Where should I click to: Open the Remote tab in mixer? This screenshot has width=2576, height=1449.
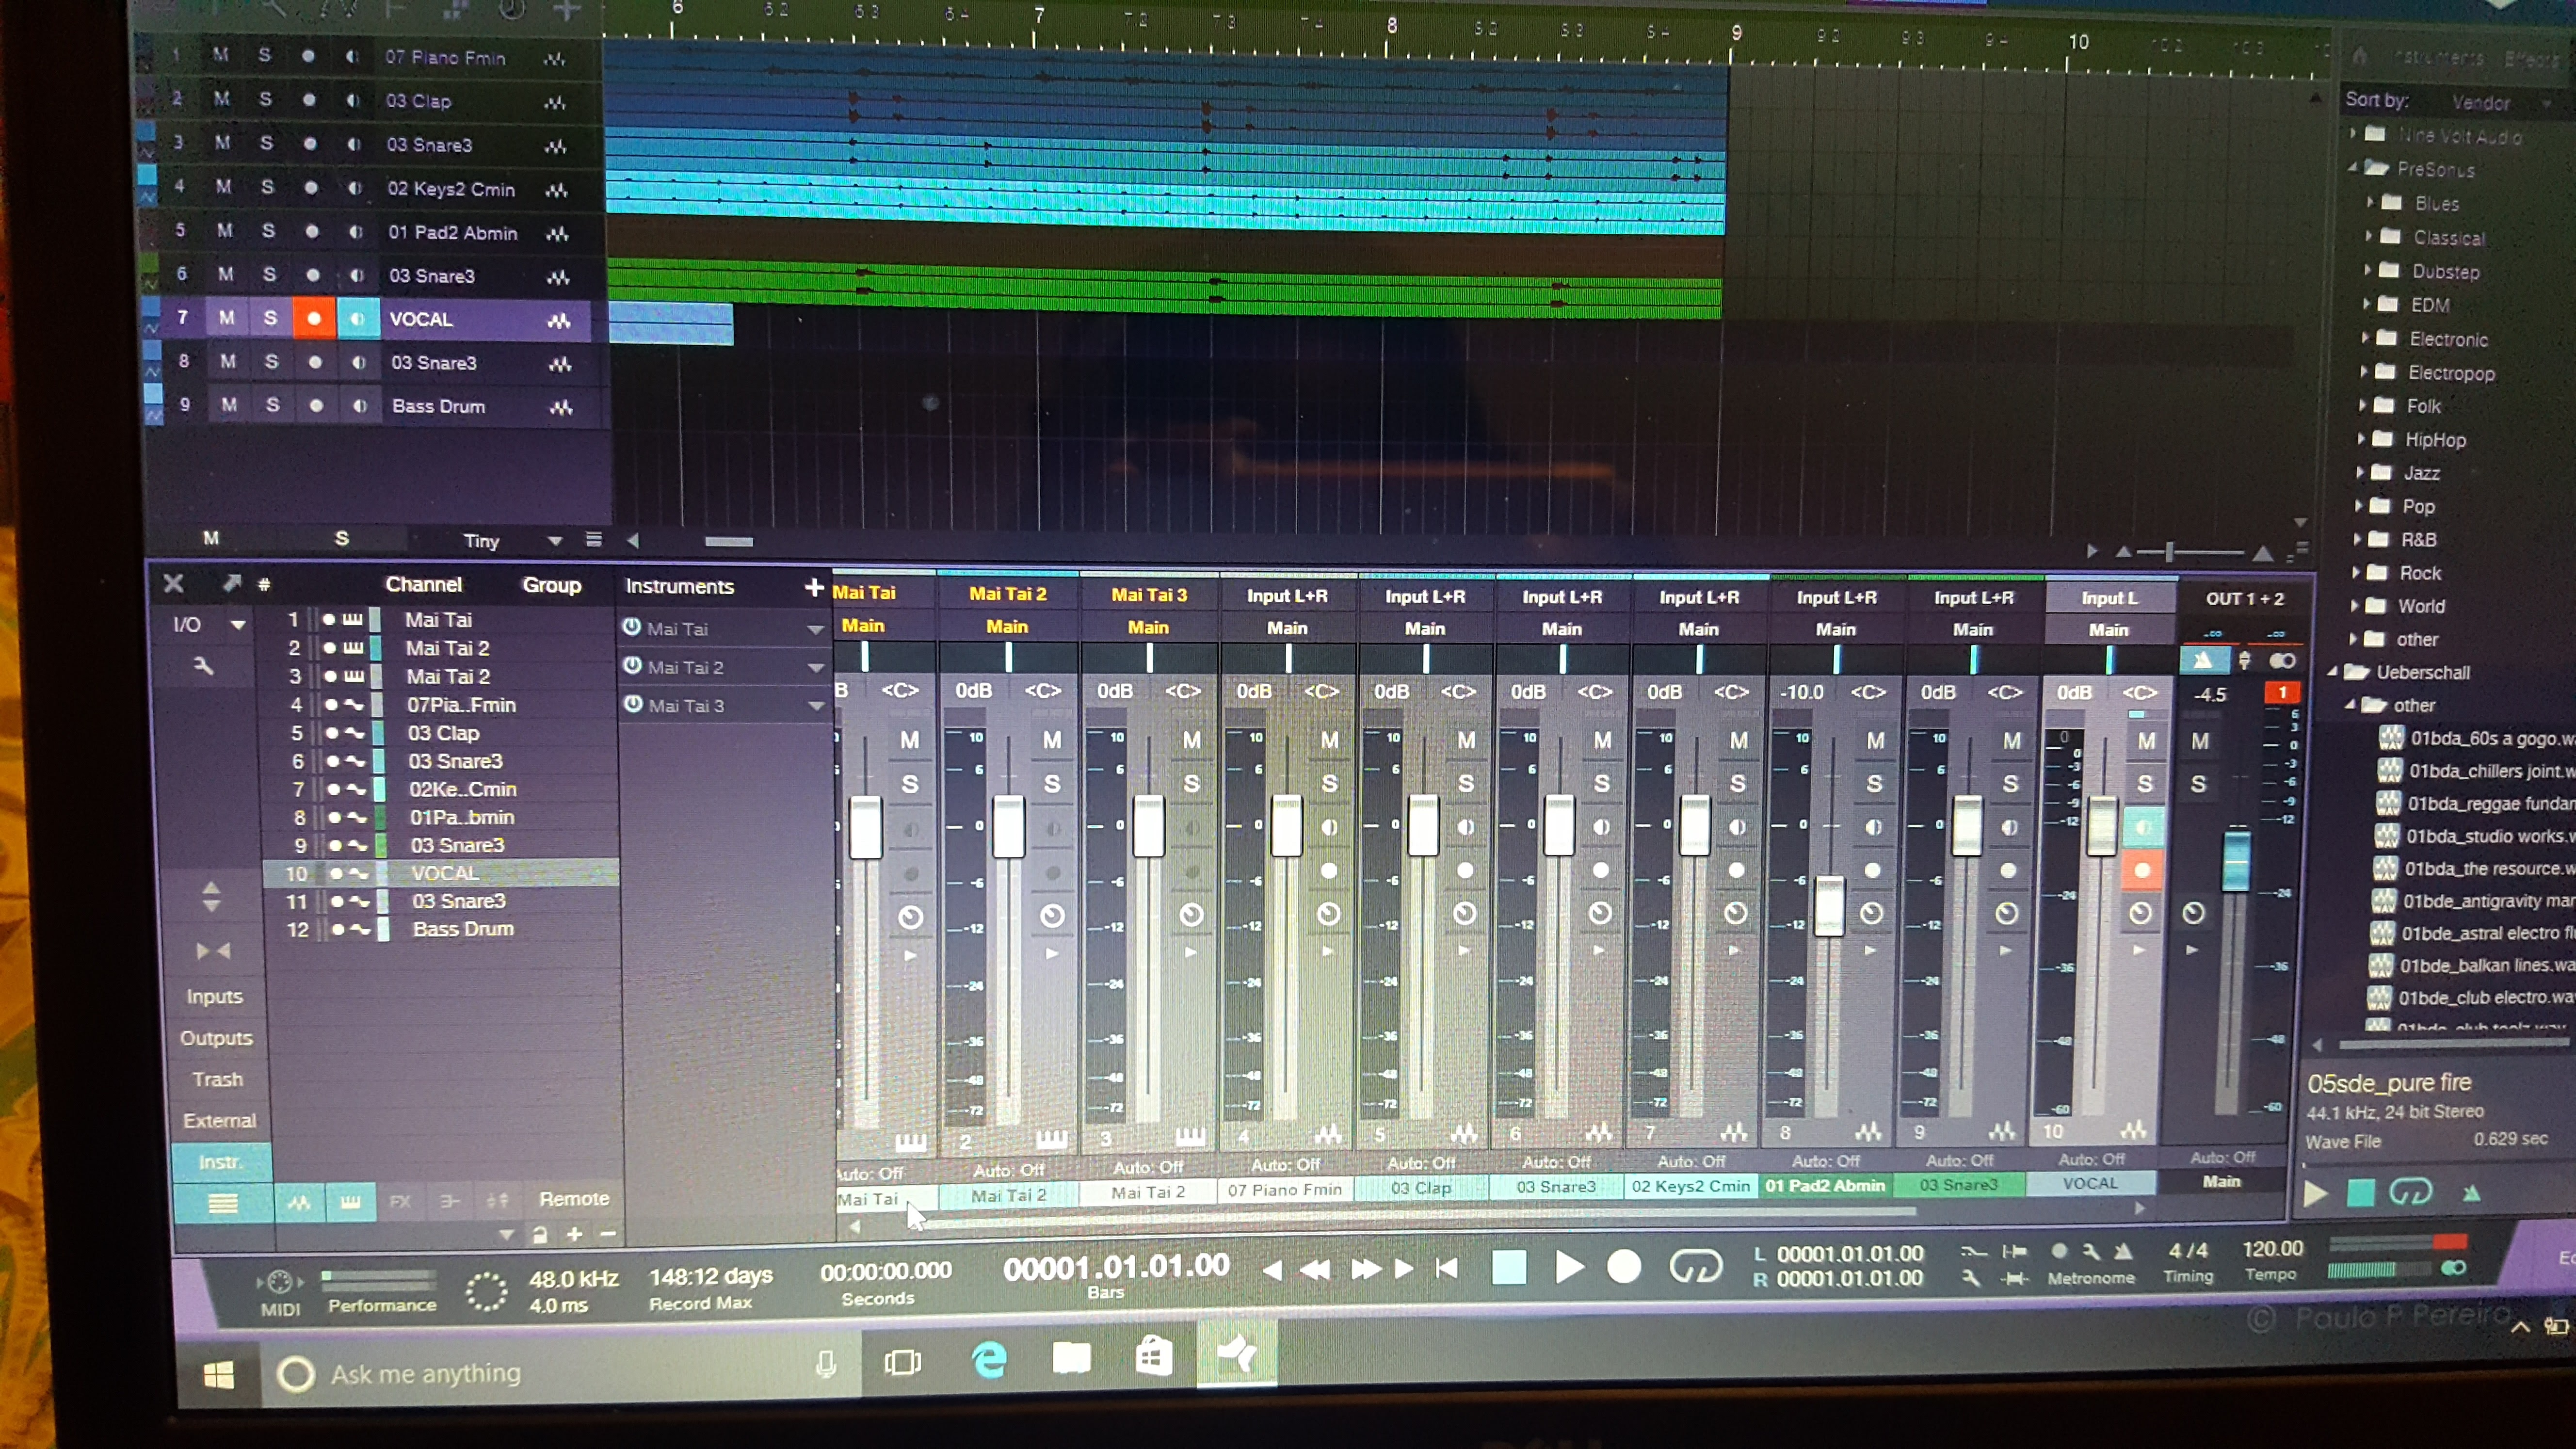(x=573, y=1198)
